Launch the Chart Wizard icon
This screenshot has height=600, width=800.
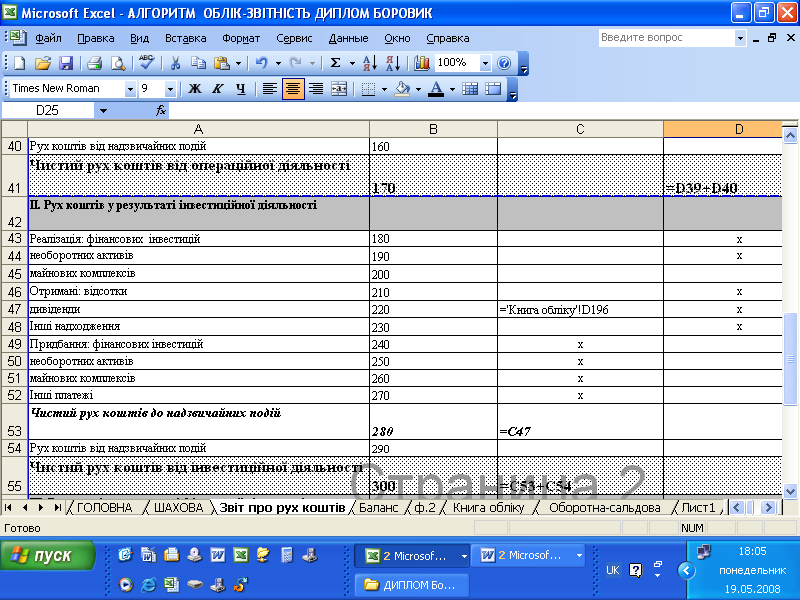point(421,63)
